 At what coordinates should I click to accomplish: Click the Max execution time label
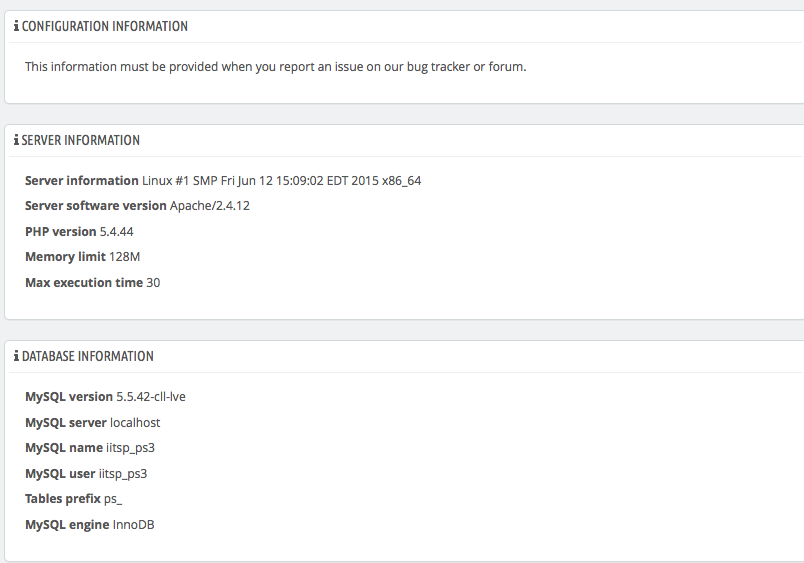(x=84, y=283)
